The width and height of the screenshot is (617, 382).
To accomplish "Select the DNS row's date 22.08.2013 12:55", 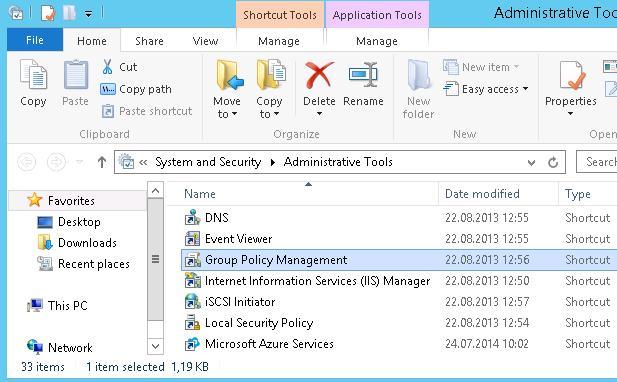I will (487, 218).
